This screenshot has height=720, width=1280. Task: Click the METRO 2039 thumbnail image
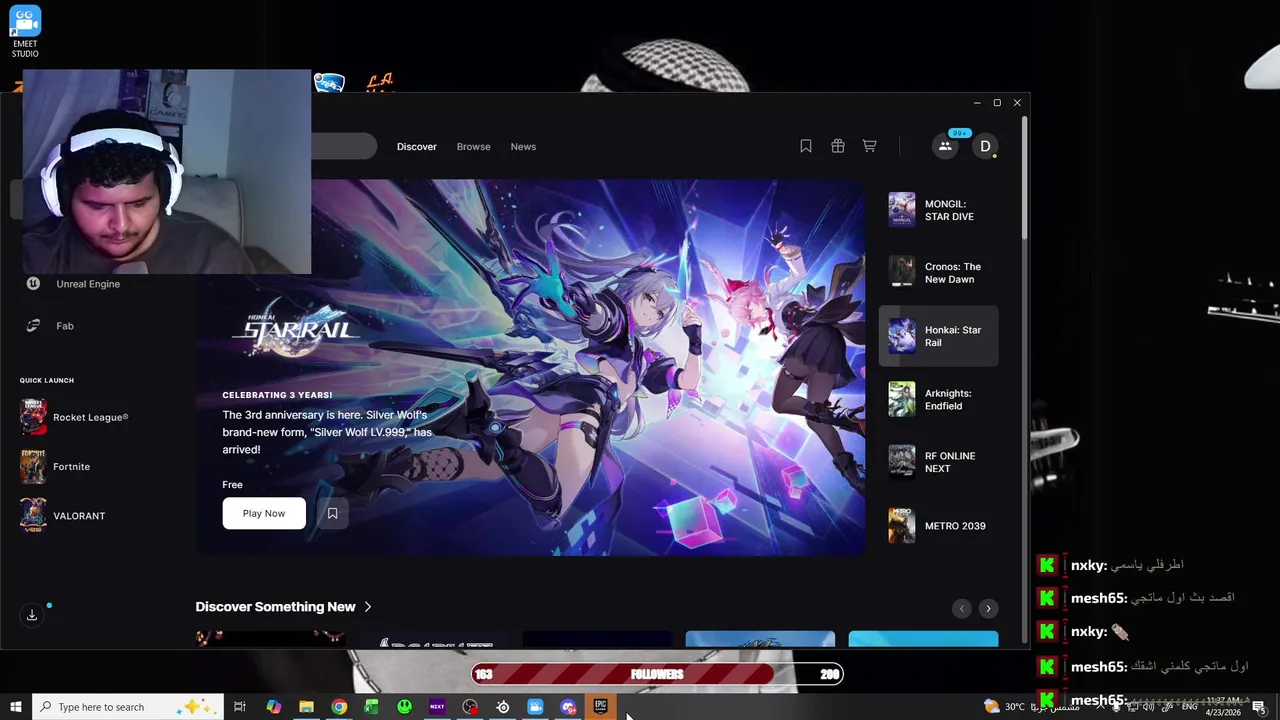(x=902, y=526)
